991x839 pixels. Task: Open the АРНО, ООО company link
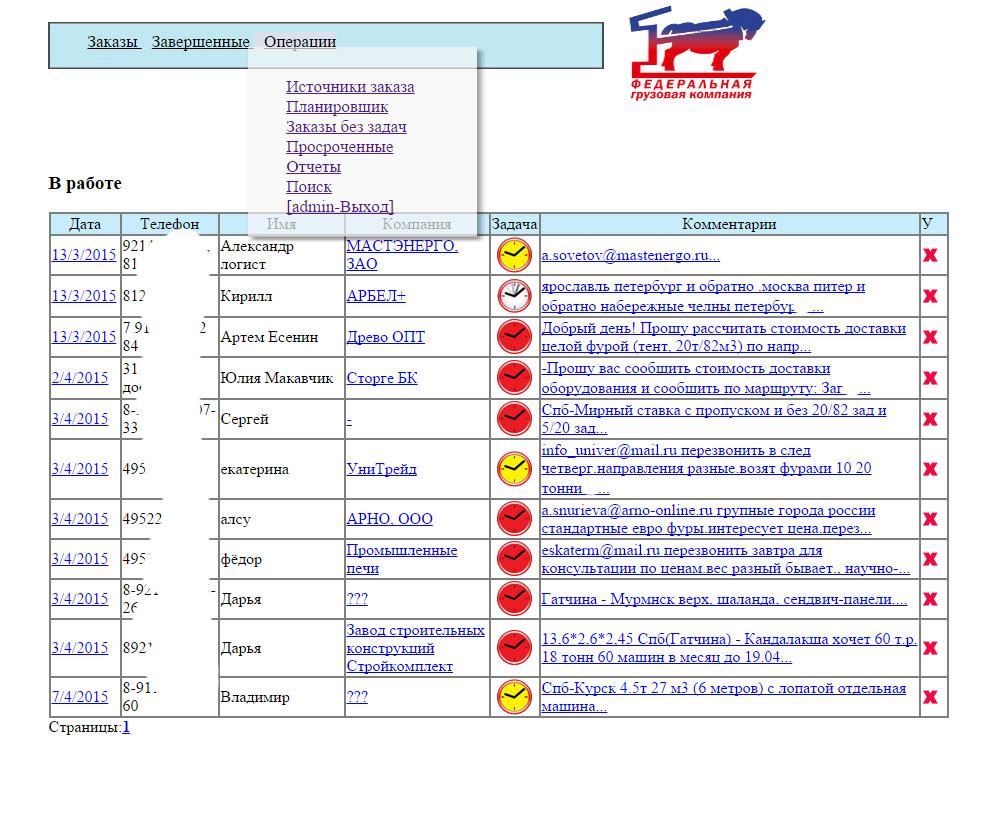click(x=389, y=519)
